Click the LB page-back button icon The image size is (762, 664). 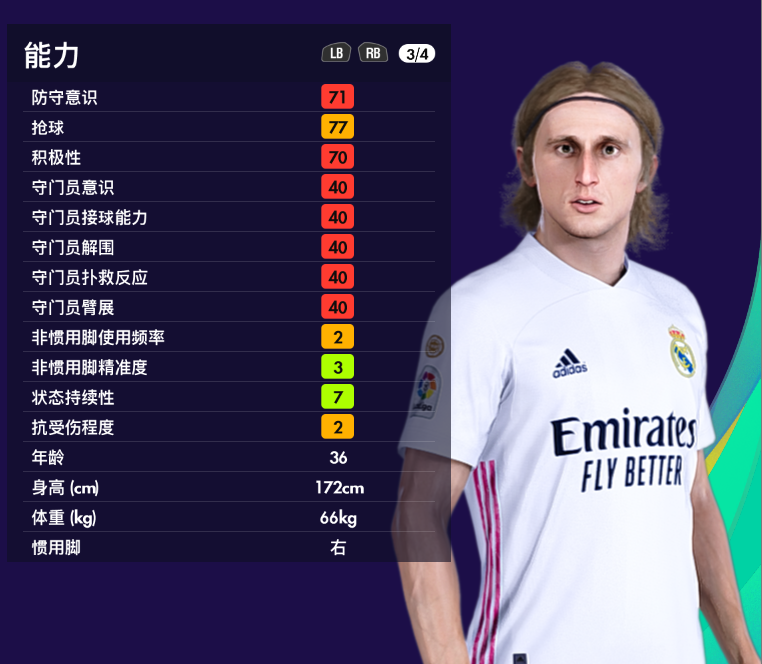[336, 53]
